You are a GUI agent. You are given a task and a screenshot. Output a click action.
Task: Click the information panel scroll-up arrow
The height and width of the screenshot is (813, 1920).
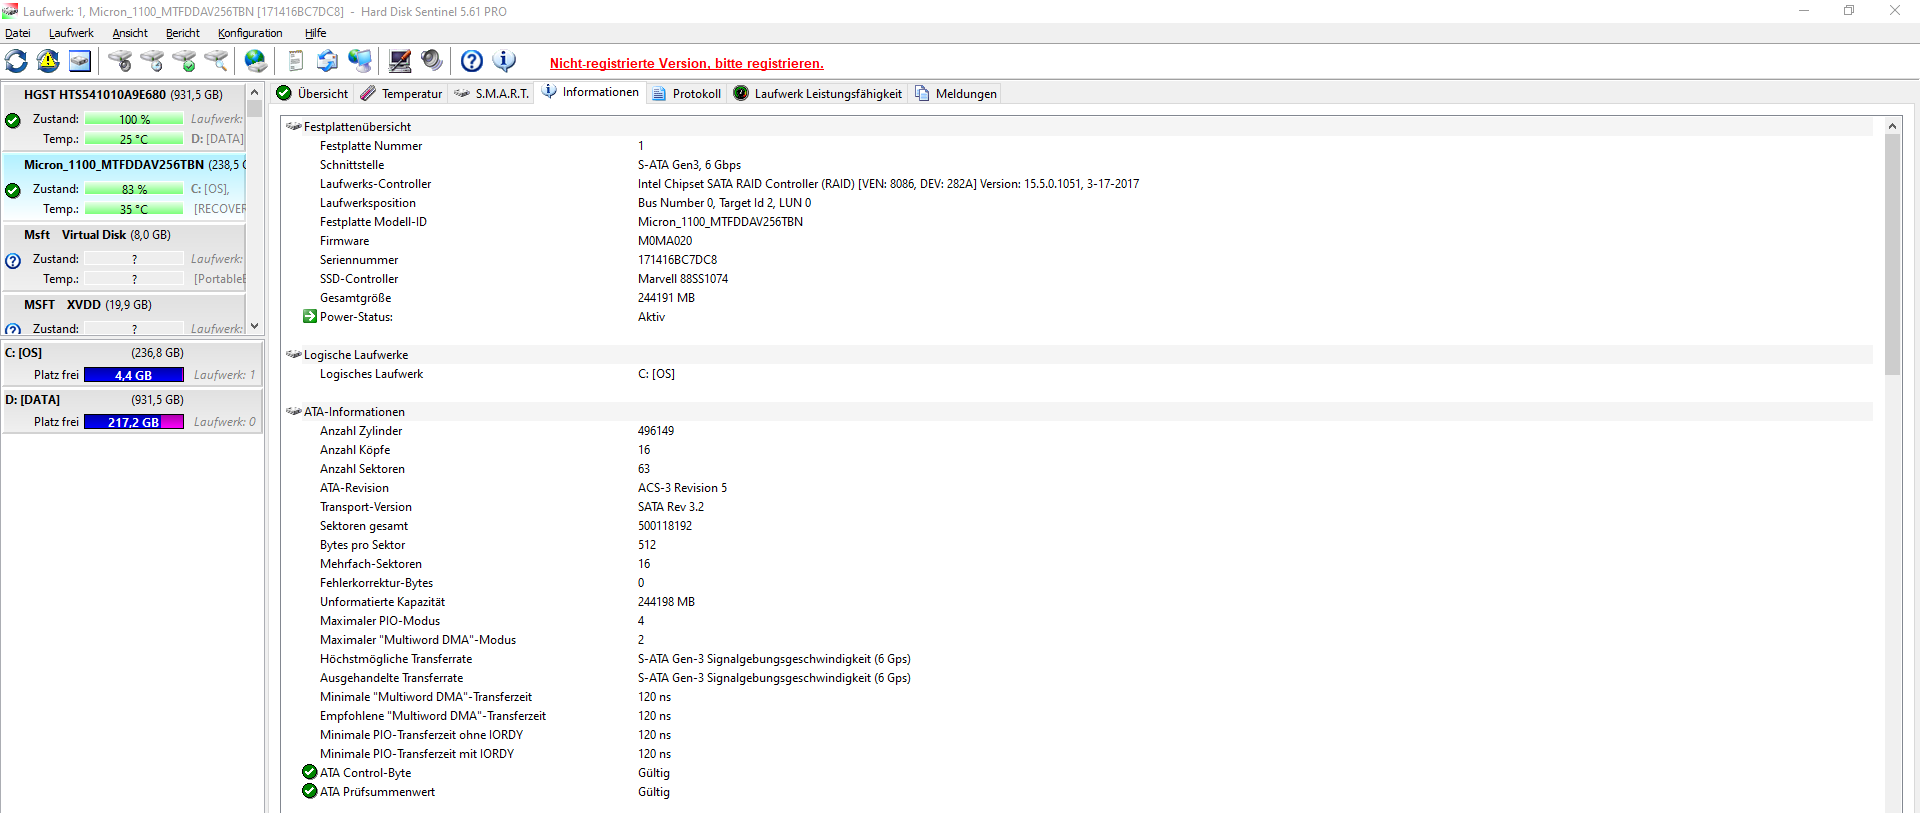pyautogui.click(x=1892, y=126)
